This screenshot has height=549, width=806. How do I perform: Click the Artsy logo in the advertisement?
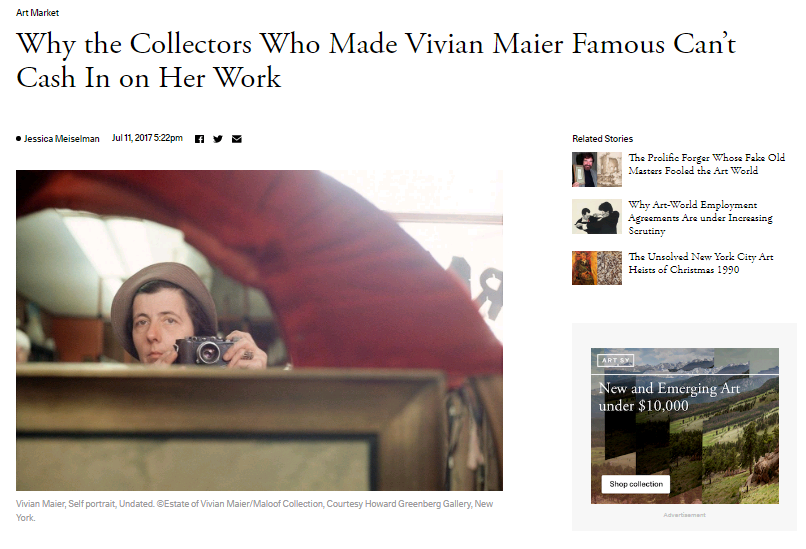click(x=614, y=360)
